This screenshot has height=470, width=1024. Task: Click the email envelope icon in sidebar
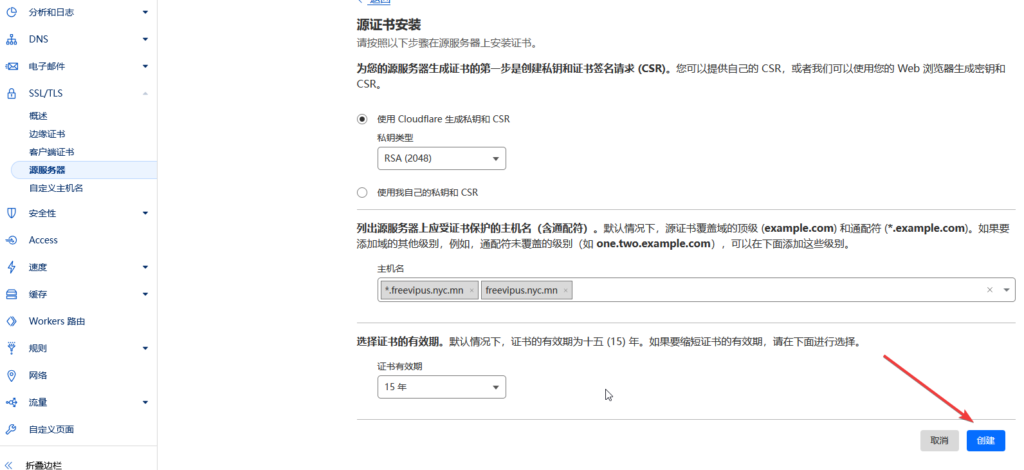tap(12, 66)
